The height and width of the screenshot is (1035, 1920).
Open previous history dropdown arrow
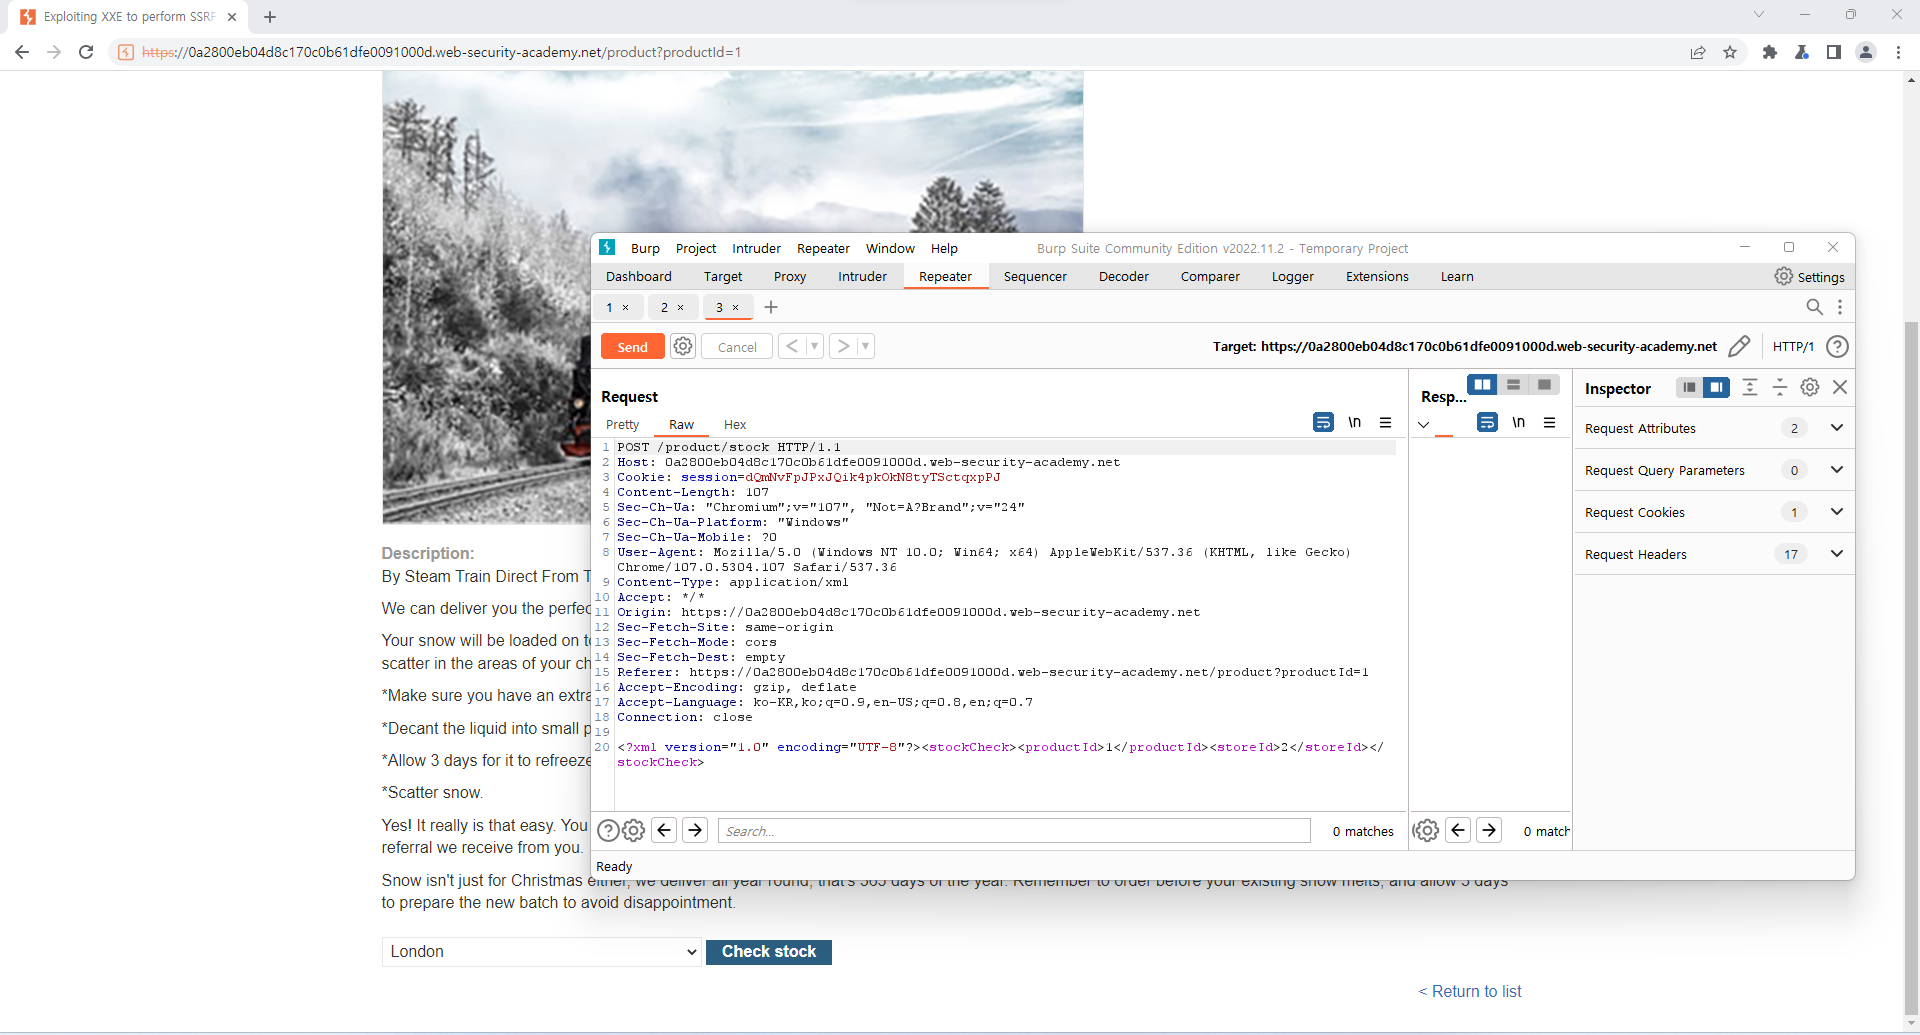pos(815,346)
